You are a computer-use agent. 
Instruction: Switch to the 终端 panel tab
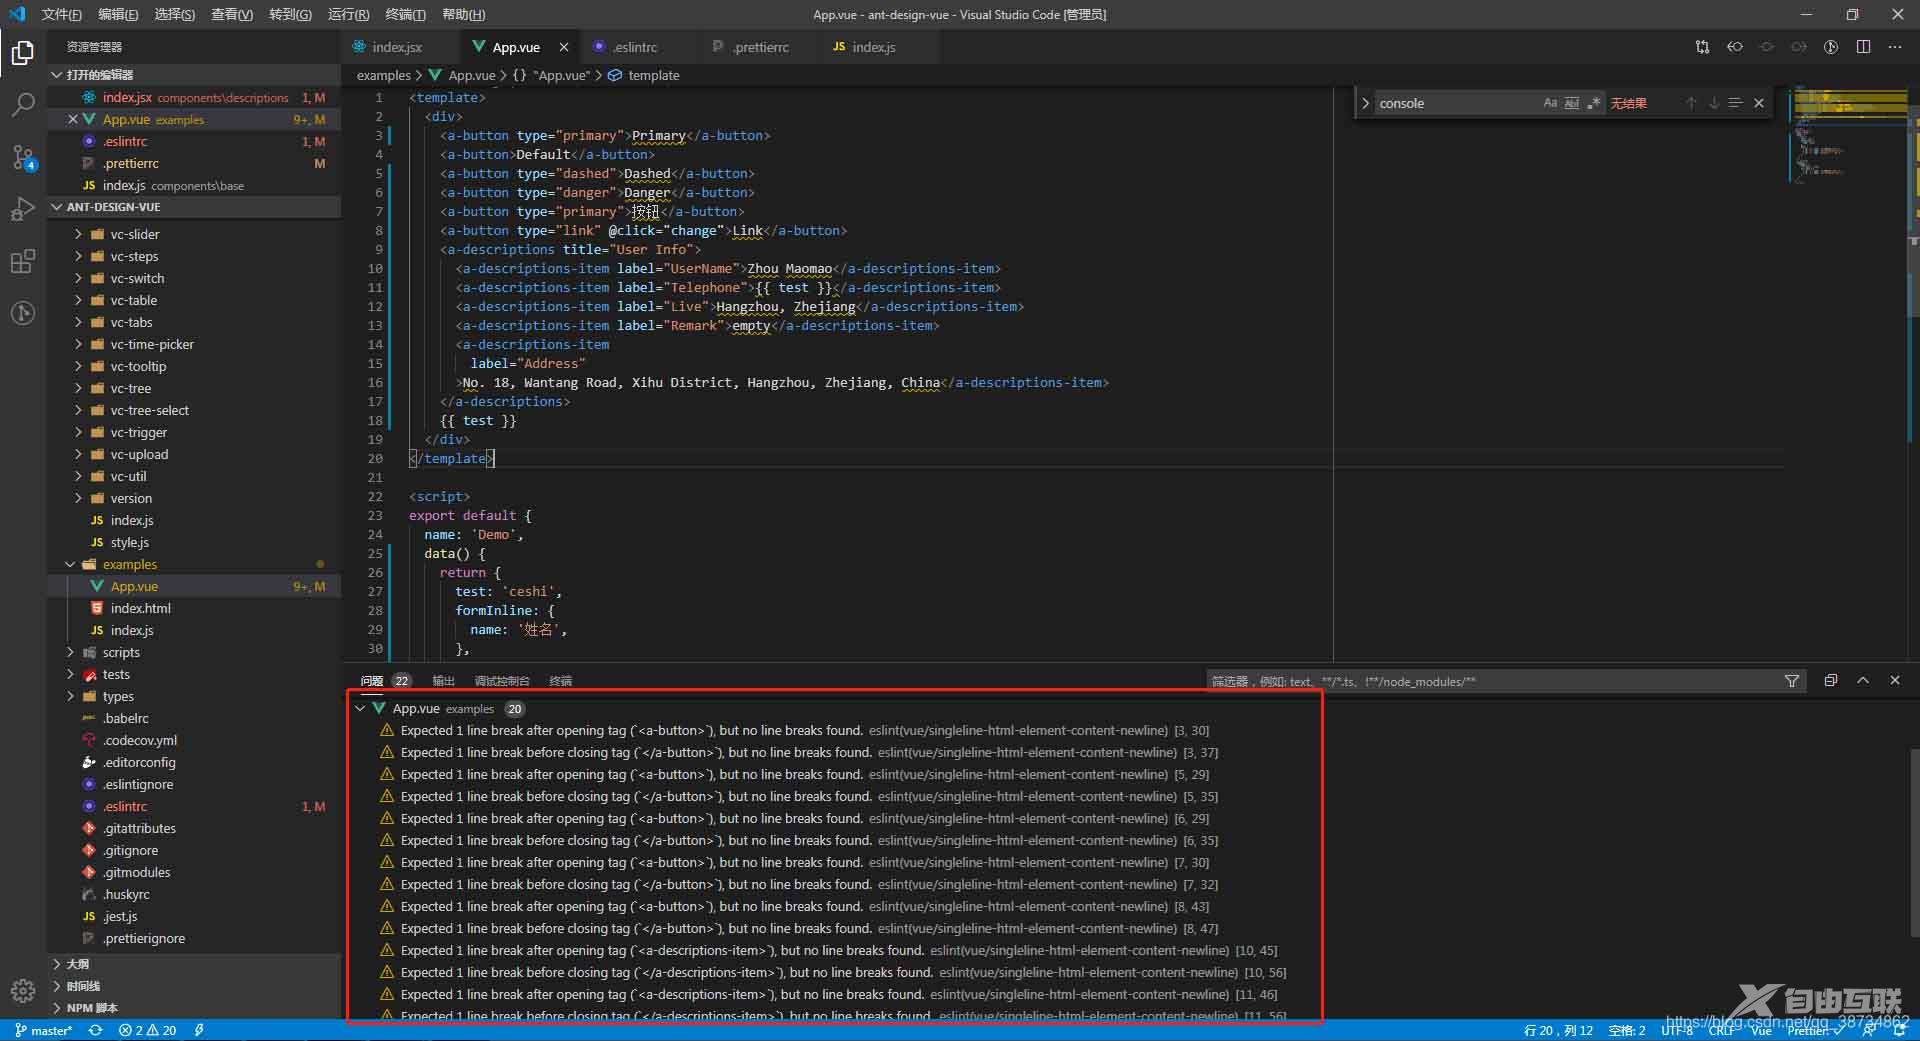[560, 681]
